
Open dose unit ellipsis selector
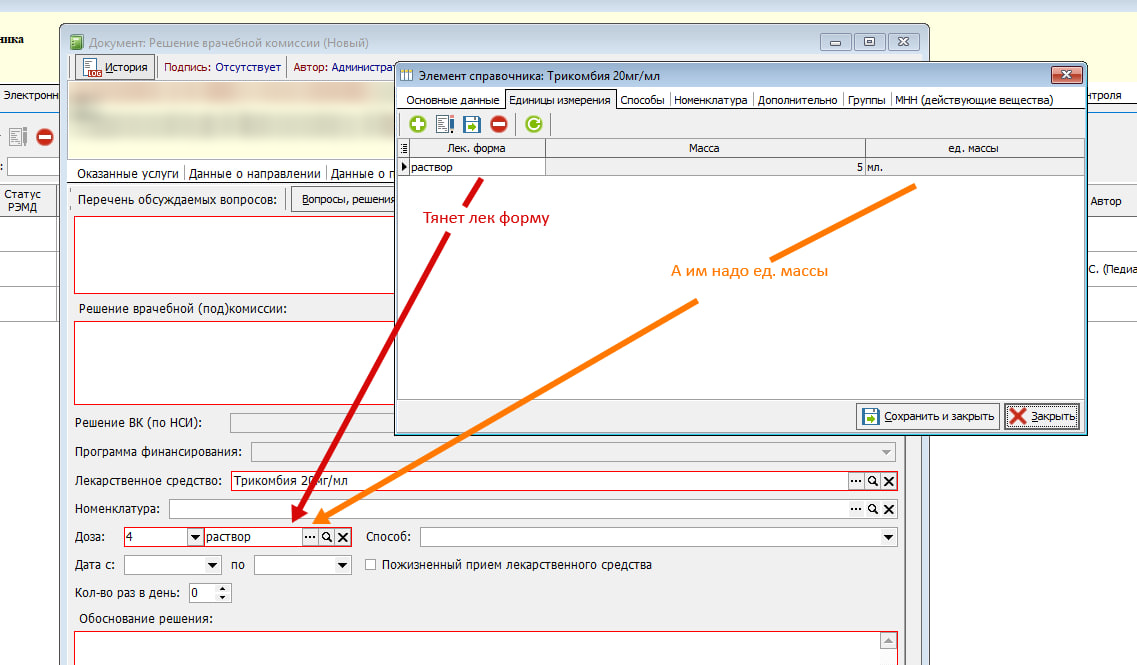click(x=310, y=537)
